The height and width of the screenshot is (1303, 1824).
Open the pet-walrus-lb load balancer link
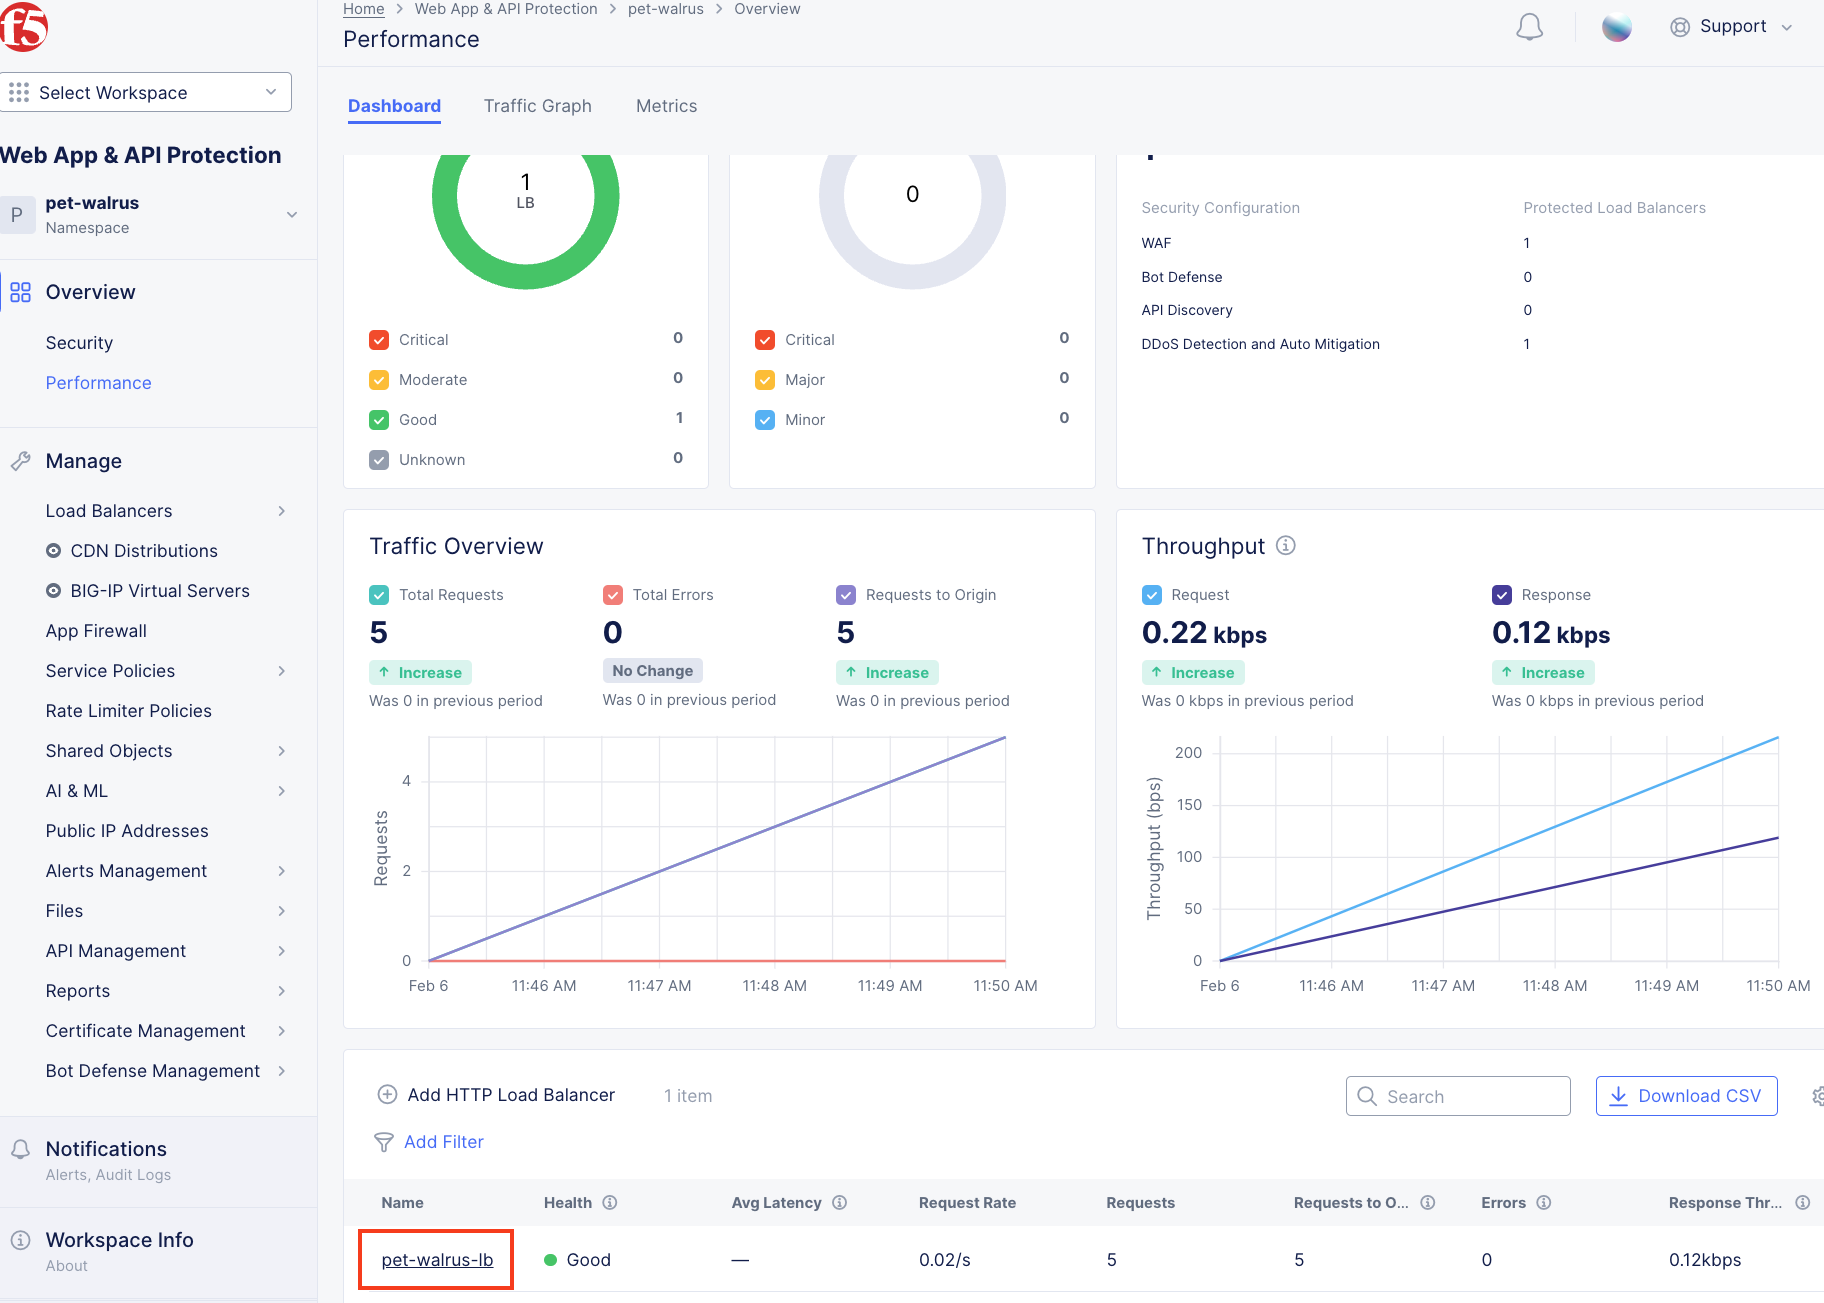coord(437,1260)
